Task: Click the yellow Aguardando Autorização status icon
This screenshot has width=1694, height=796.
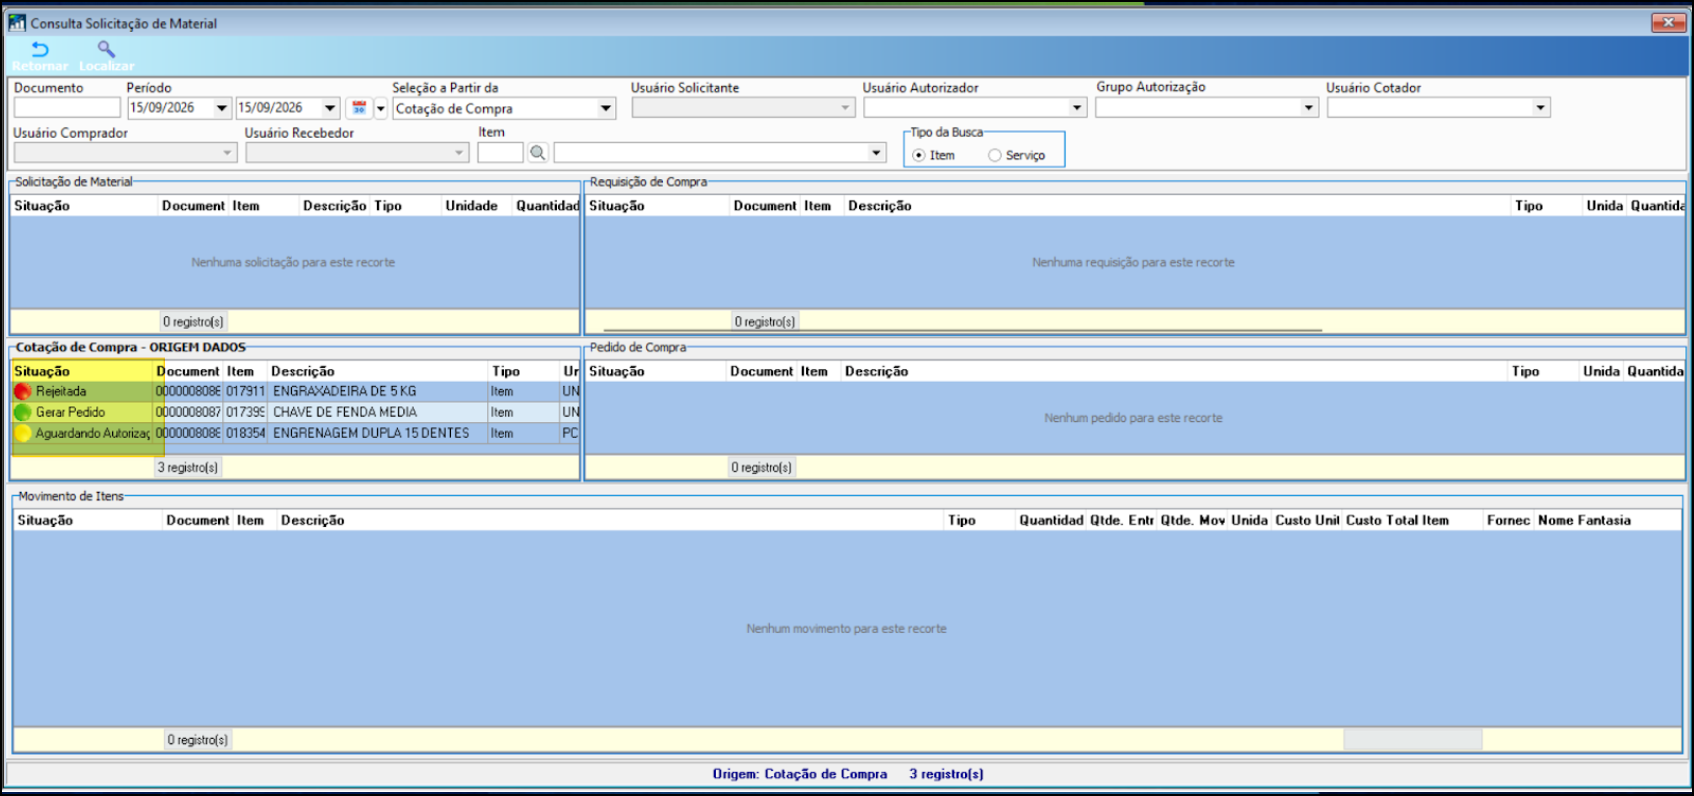Action: 23,433
